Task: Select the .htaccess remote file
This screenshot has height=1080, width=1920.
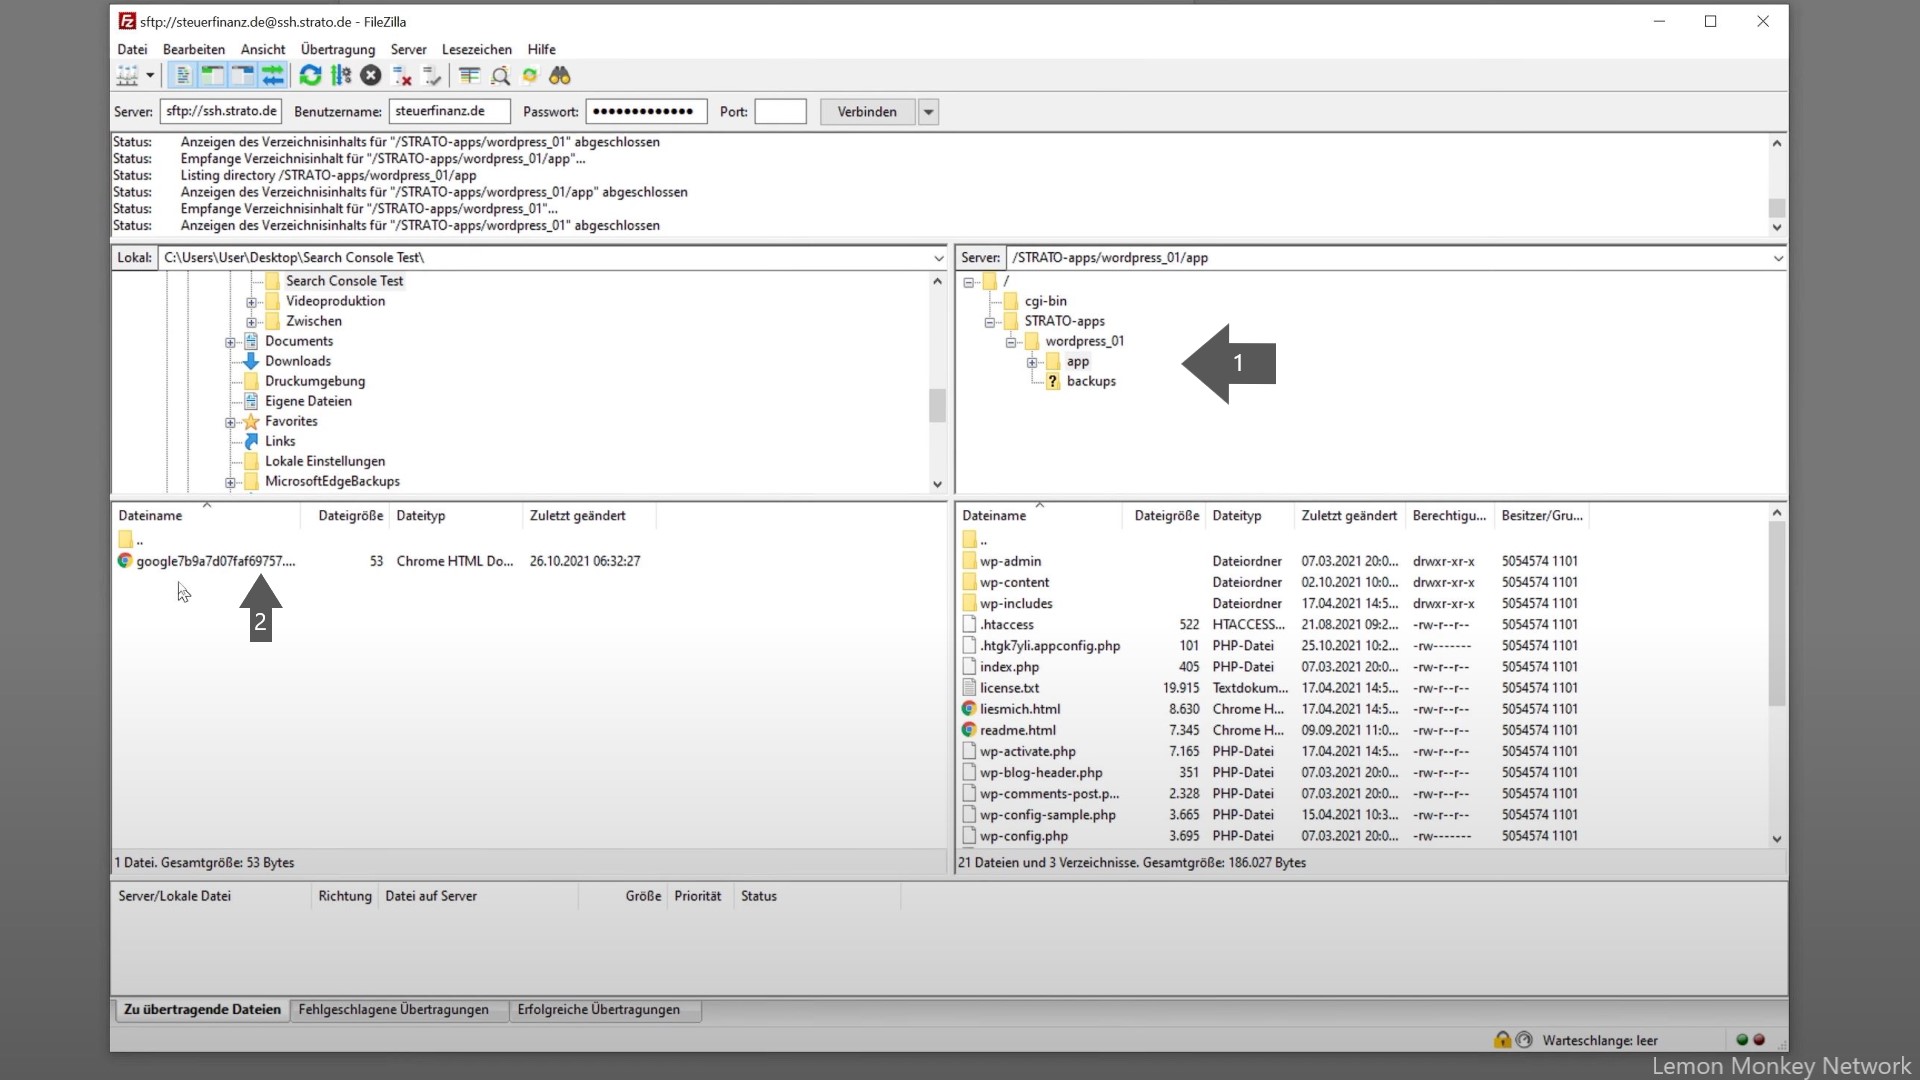Action: click(1006, 624)
